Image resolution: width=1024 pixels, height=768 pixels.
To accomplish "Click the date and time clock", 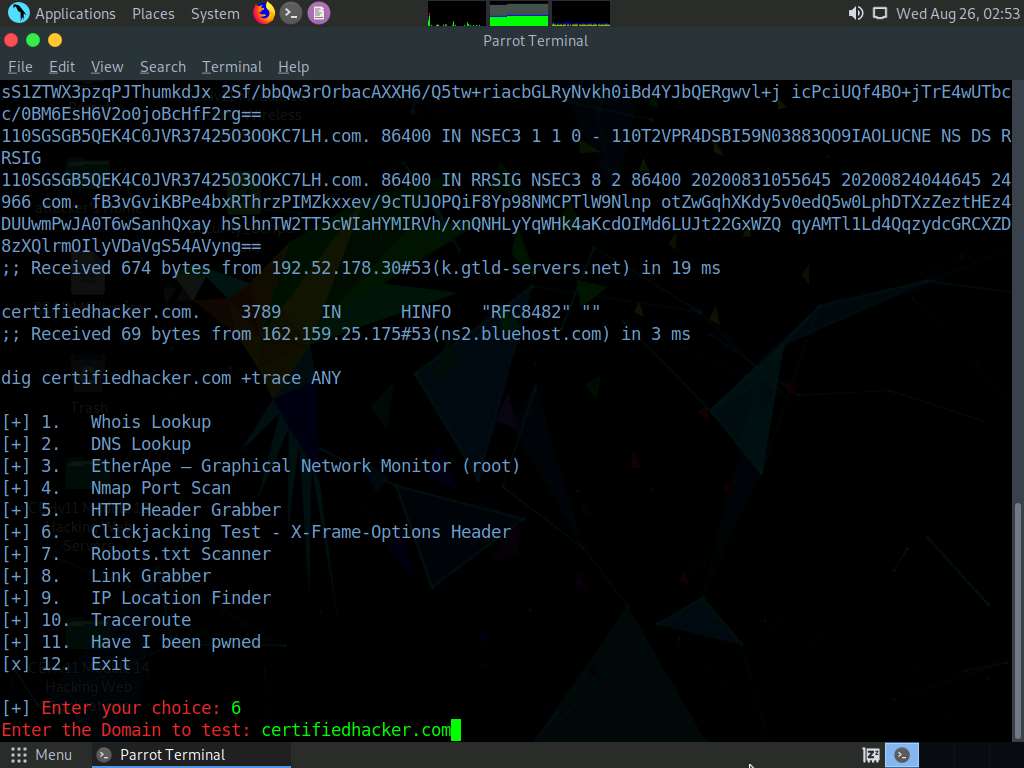I will pos(957,14).
